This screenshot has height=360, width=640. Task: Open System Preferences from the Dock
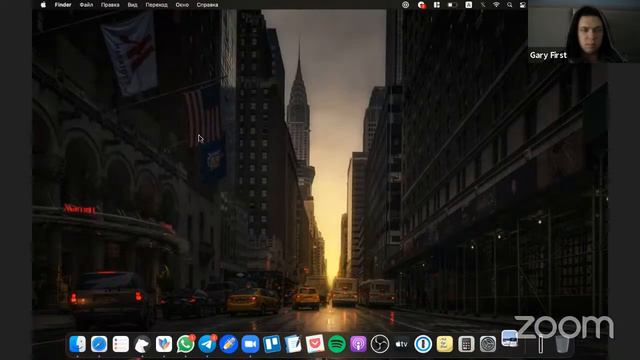[x=488, y=344]
